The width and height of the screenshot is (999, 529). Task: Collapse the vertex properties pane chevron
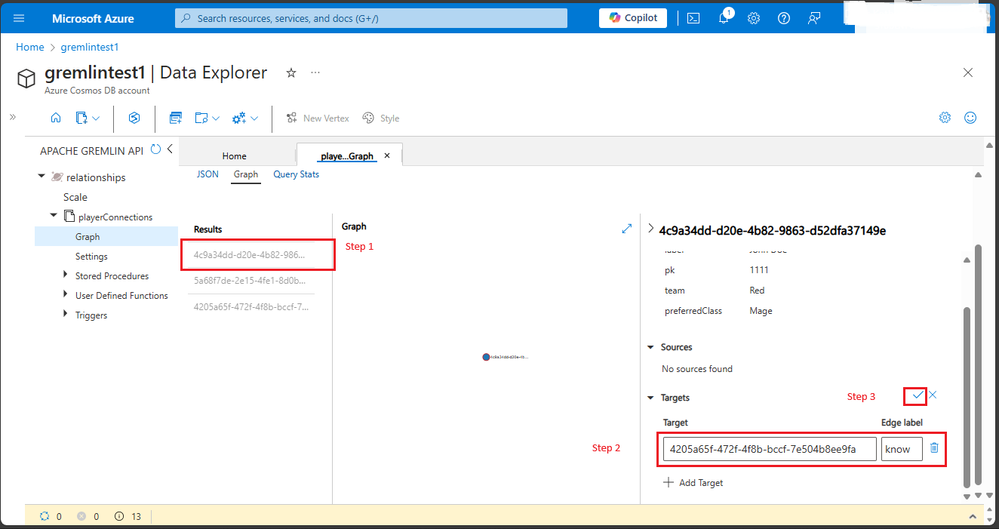[650, 228]
